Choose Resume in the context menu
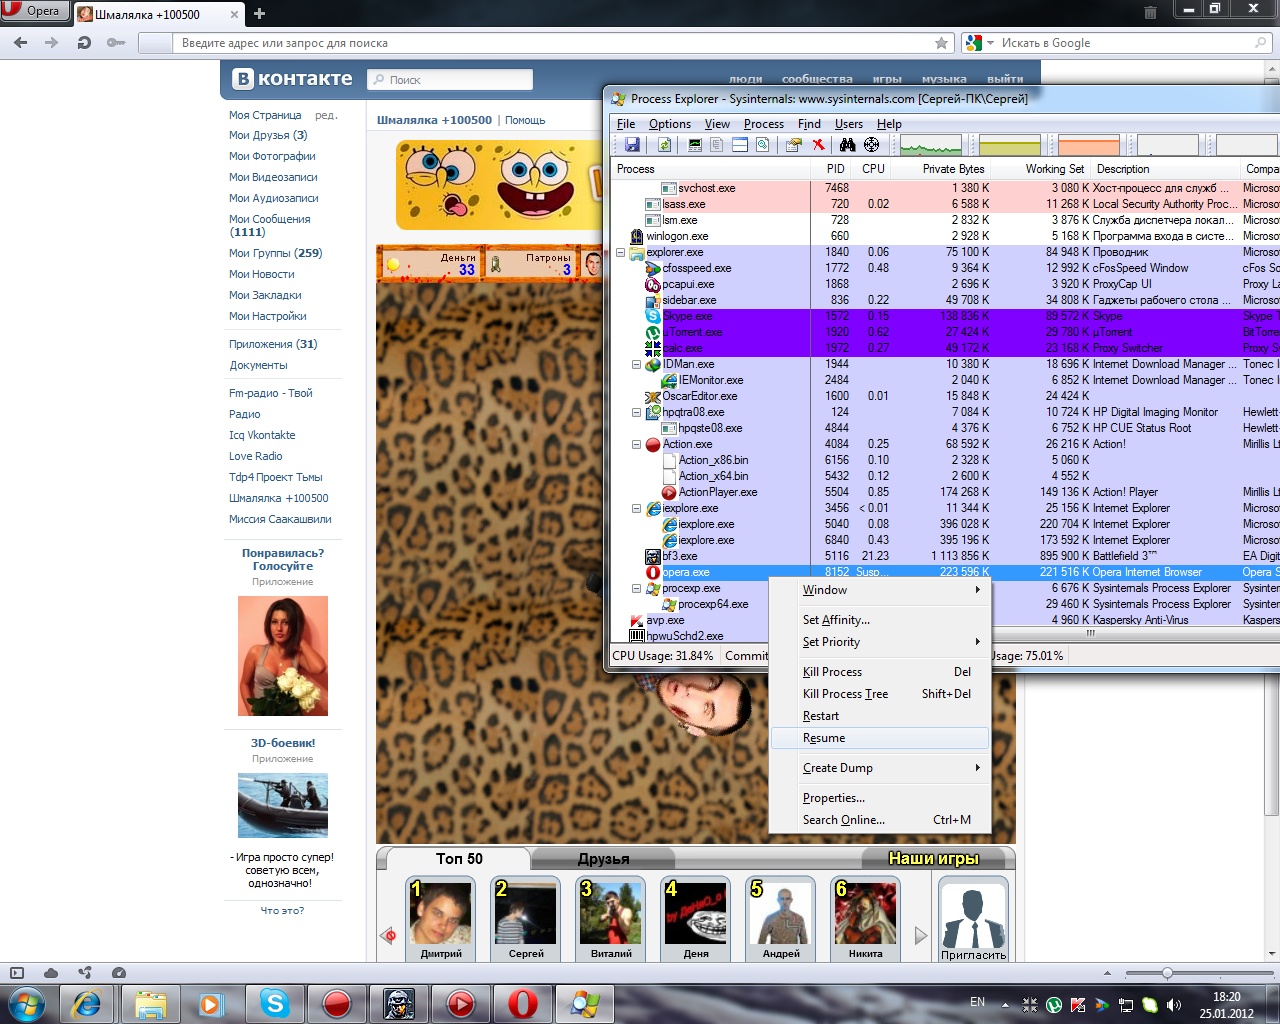This screenshot has height=1024, width=1280. [824, 738]
